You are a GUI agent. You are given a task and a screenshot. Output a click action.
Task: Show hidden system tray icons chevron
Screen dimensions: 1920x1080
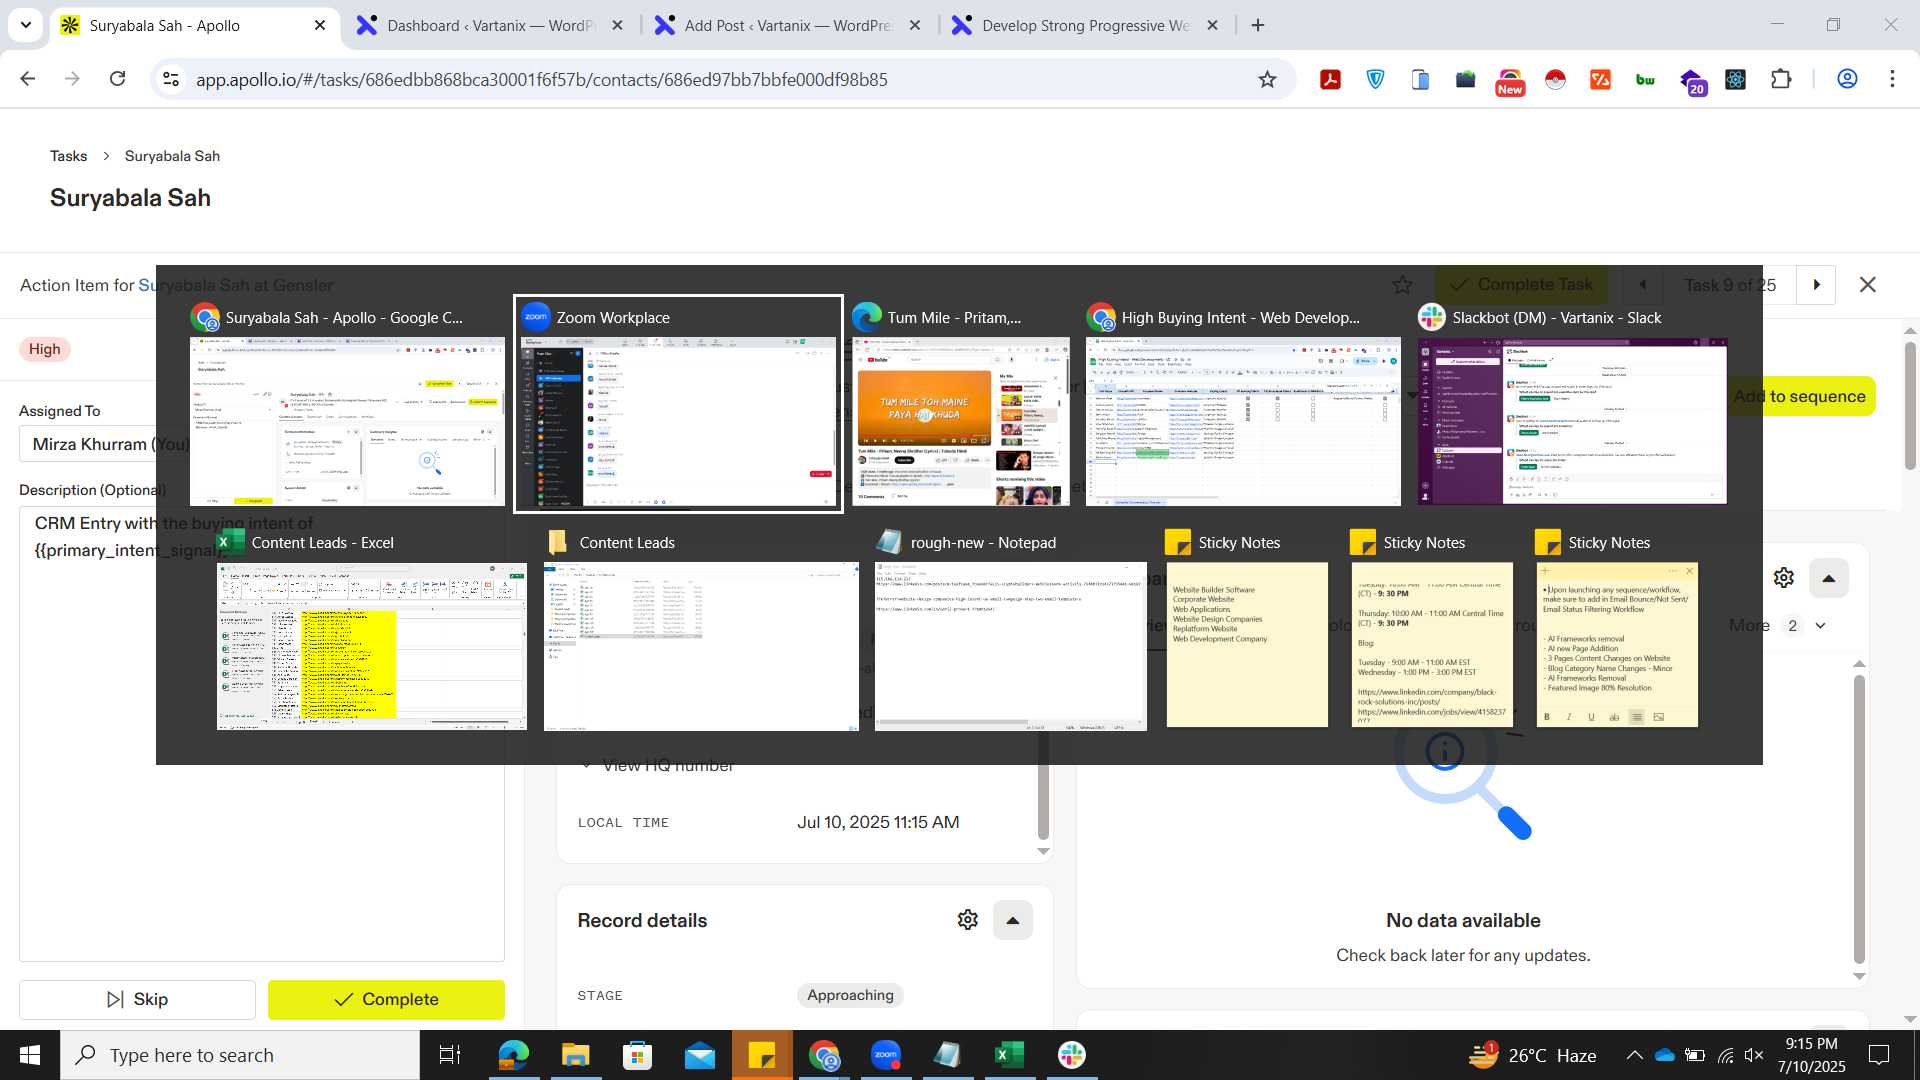pos(1634,1055)
